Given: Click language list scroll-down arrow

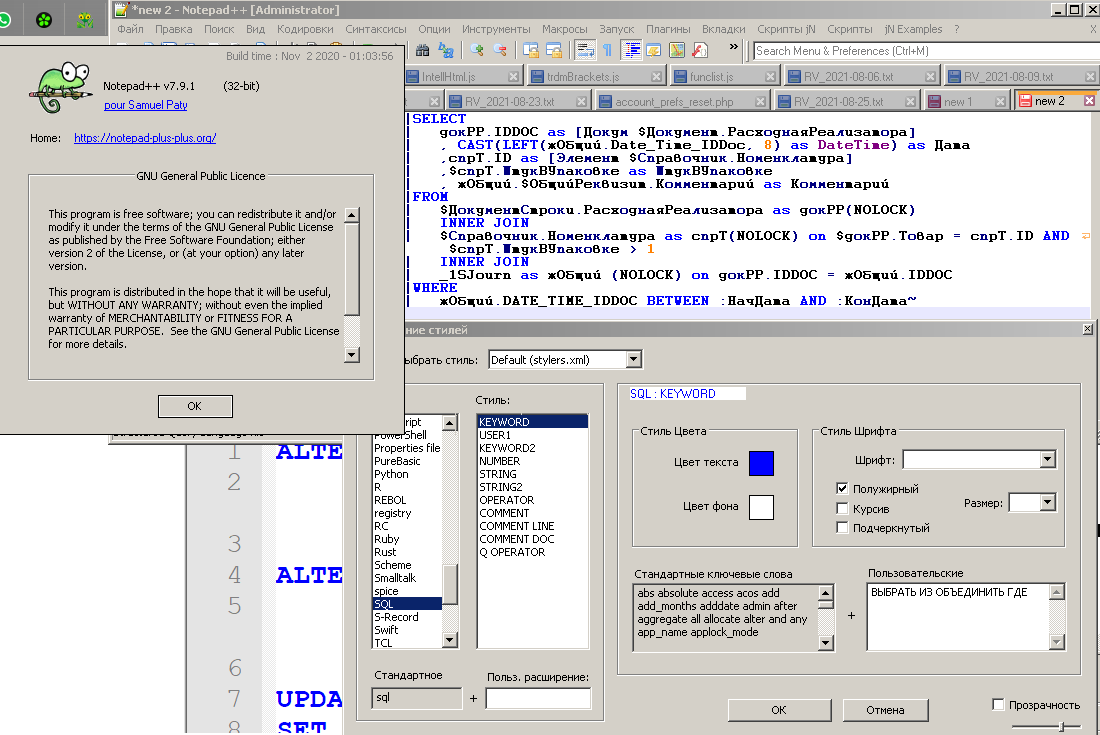Looking at the screenshot, I should [450, 640].
